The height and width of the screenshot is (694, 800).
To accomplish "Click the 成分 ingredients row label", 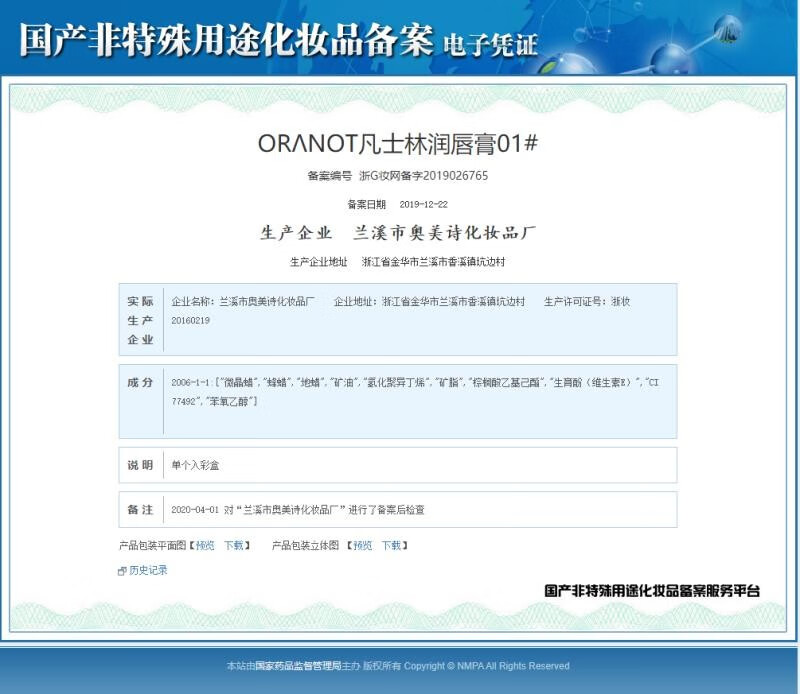I will 140,382.
